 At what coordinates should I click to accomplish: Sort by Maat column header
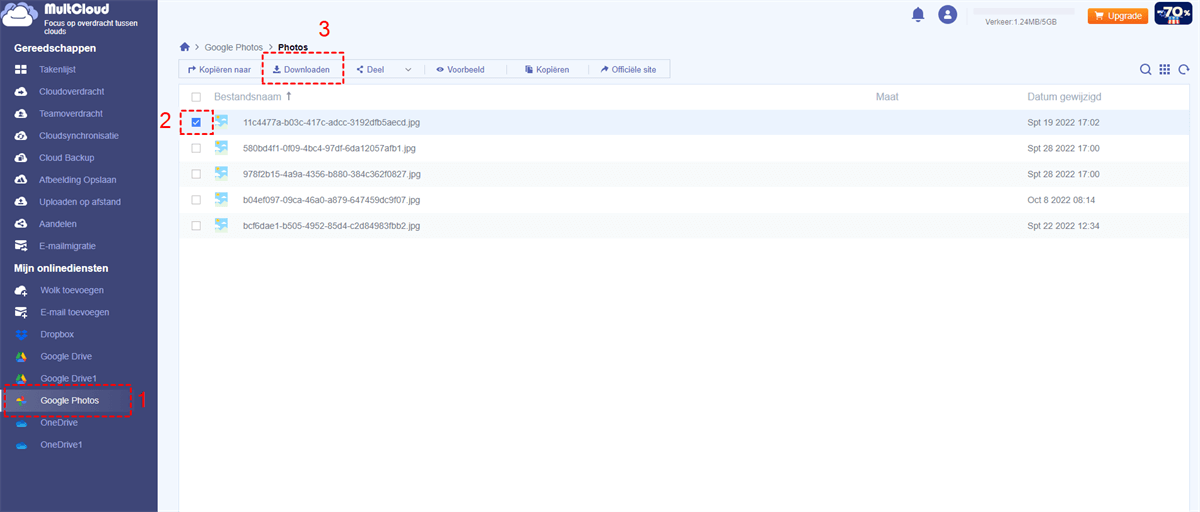[x=887, y=97]
